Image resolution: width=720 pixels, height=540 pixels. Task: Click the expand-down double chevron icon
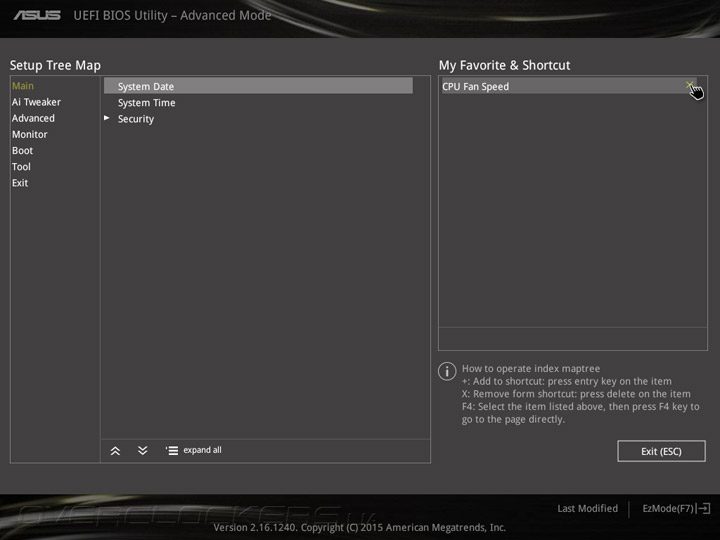(x=143, y=450)
